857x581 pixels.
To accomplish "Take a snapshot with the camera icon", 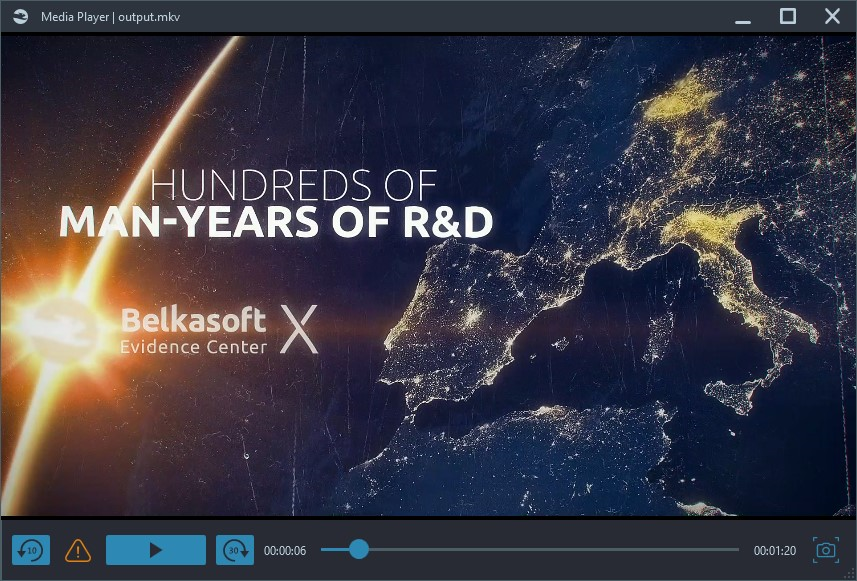I will coord(826,550).
